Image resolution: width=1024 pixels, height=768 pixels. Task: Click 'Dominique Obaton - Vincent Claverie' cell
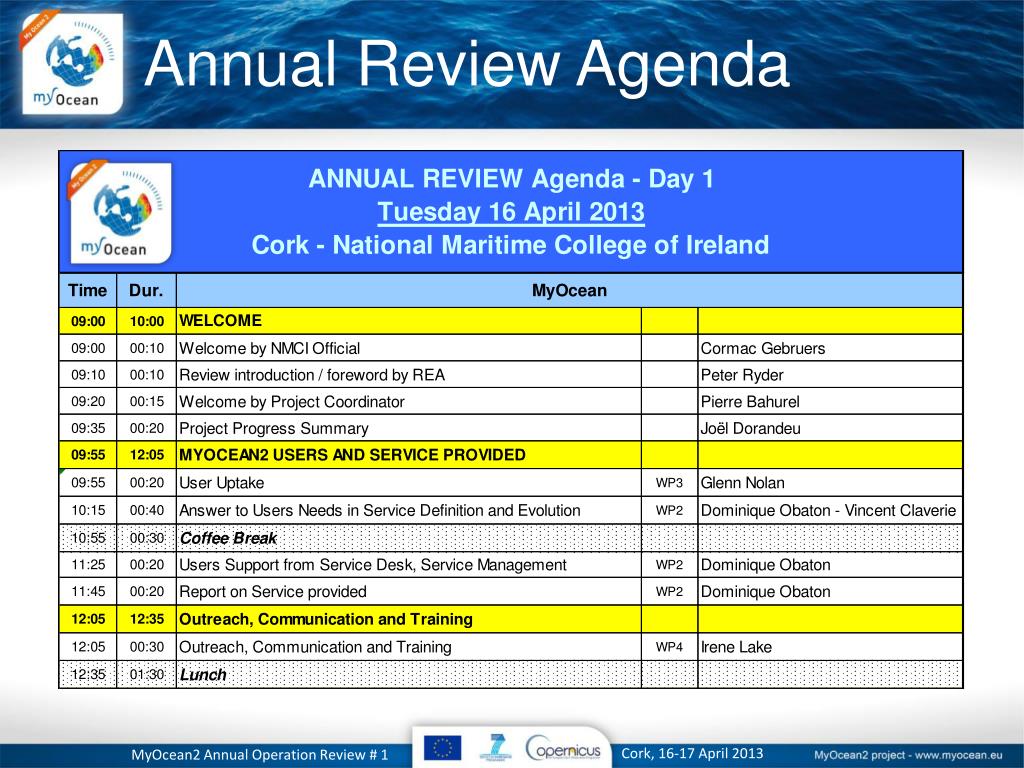(x=828, y=510)
